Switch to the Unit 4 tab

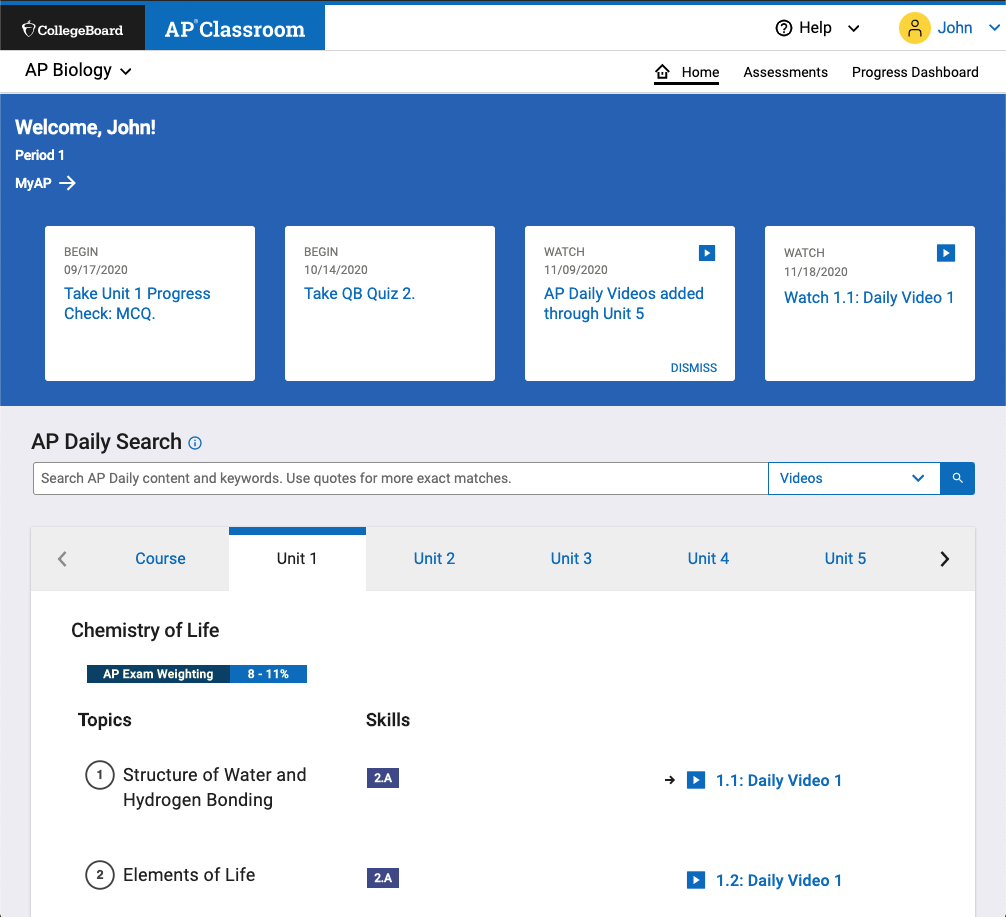coord(708,558)
